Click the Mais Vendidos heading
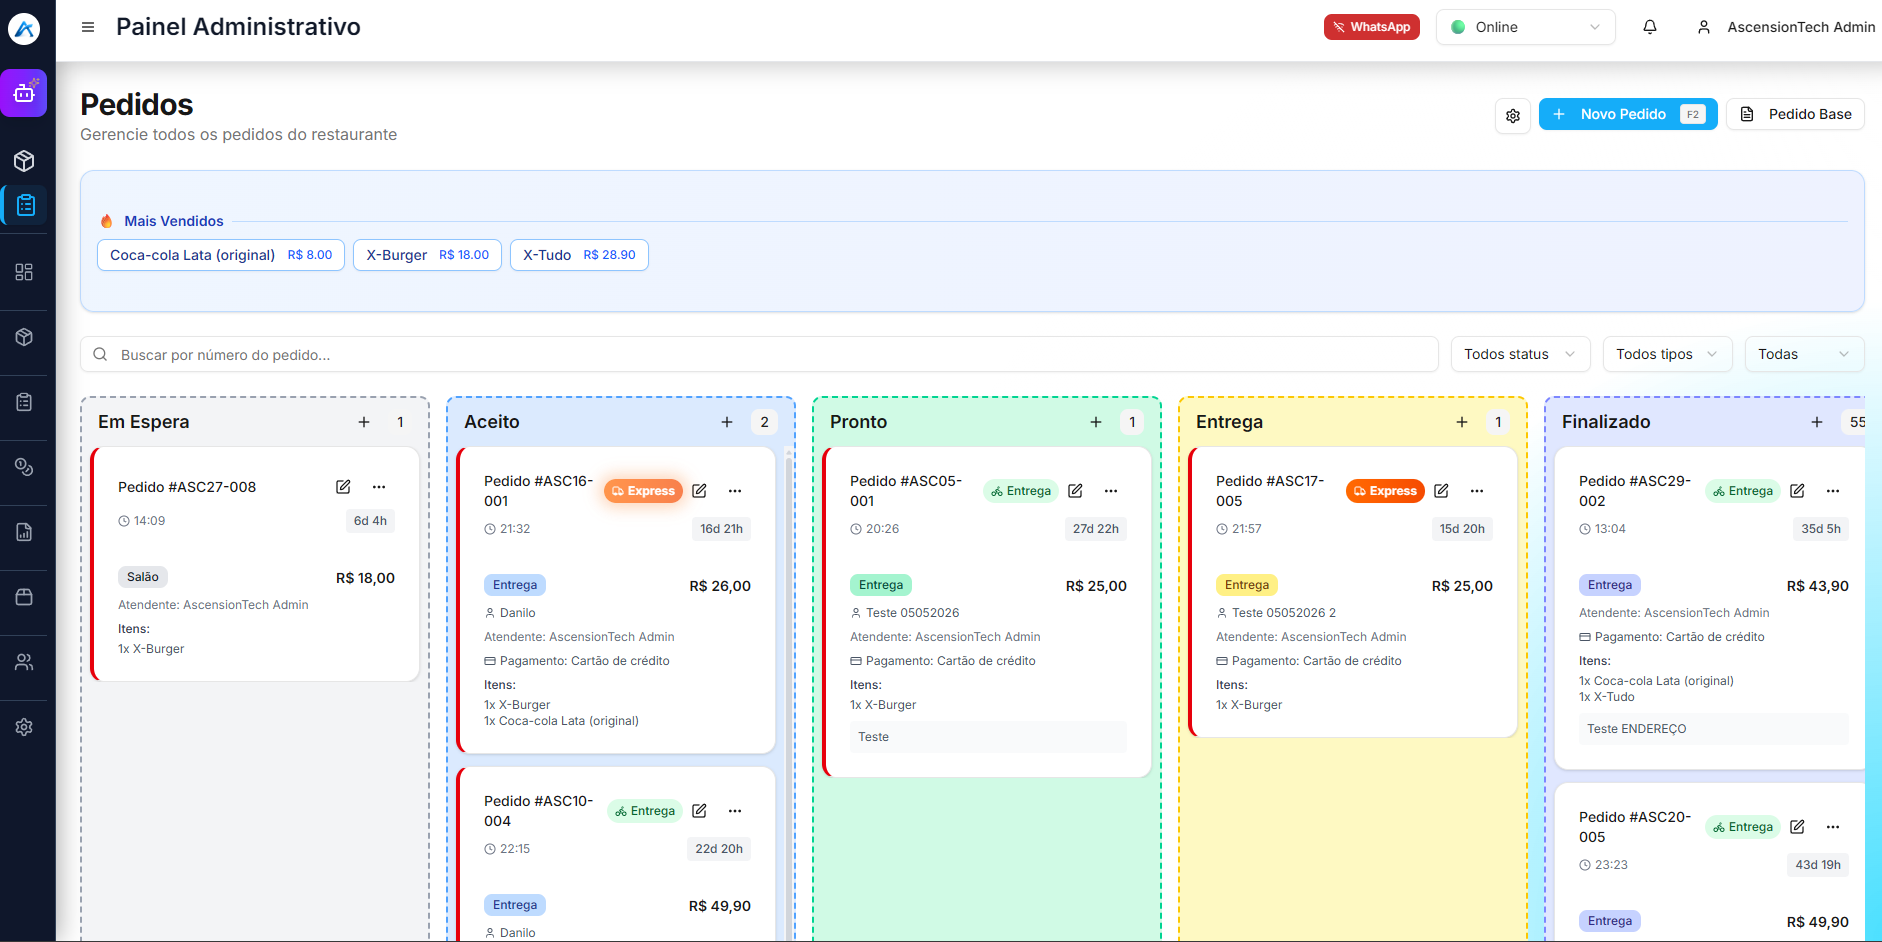Viewport: 1882px width, 942px height. click(174, 221)
